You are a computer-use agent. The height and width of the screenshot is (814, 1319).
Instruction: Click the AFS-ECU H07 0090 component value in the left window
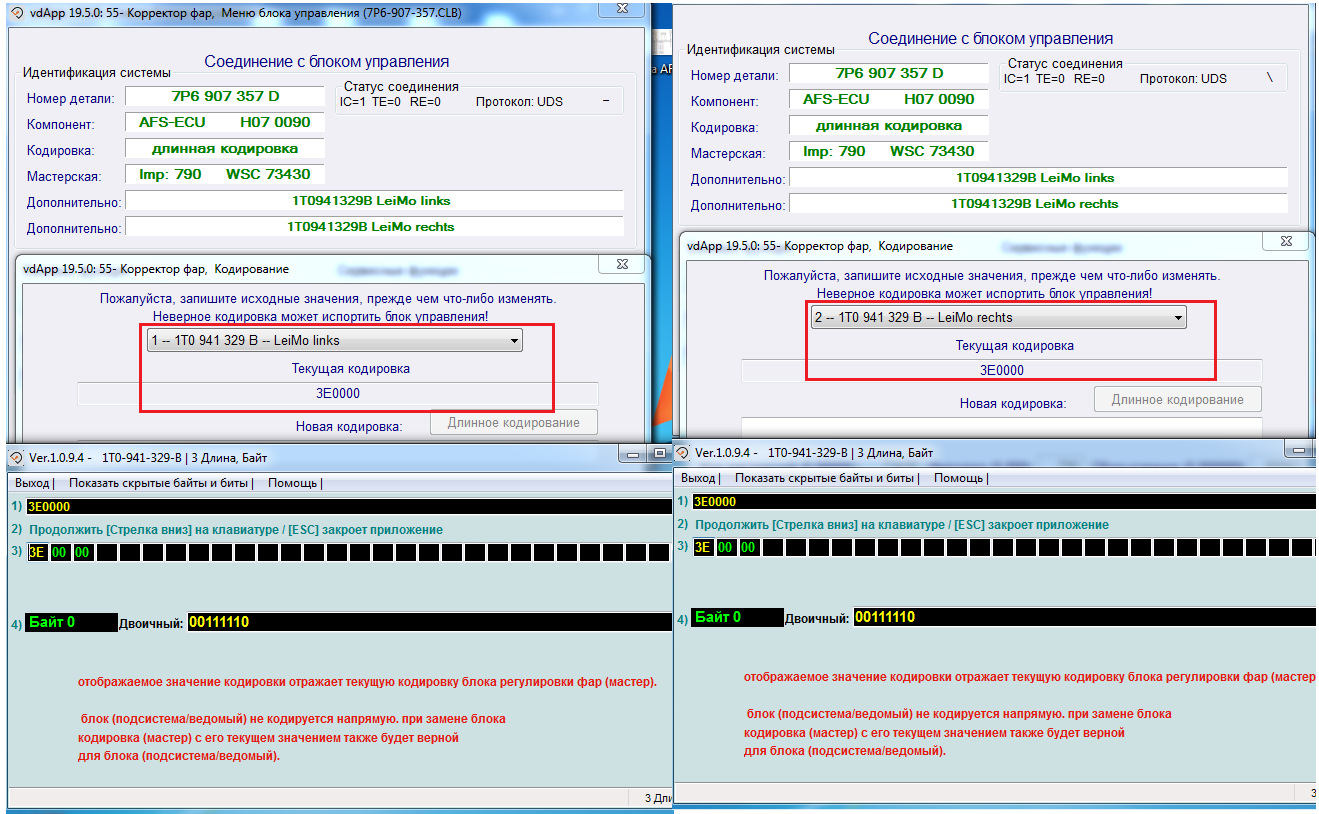(225, 122)
